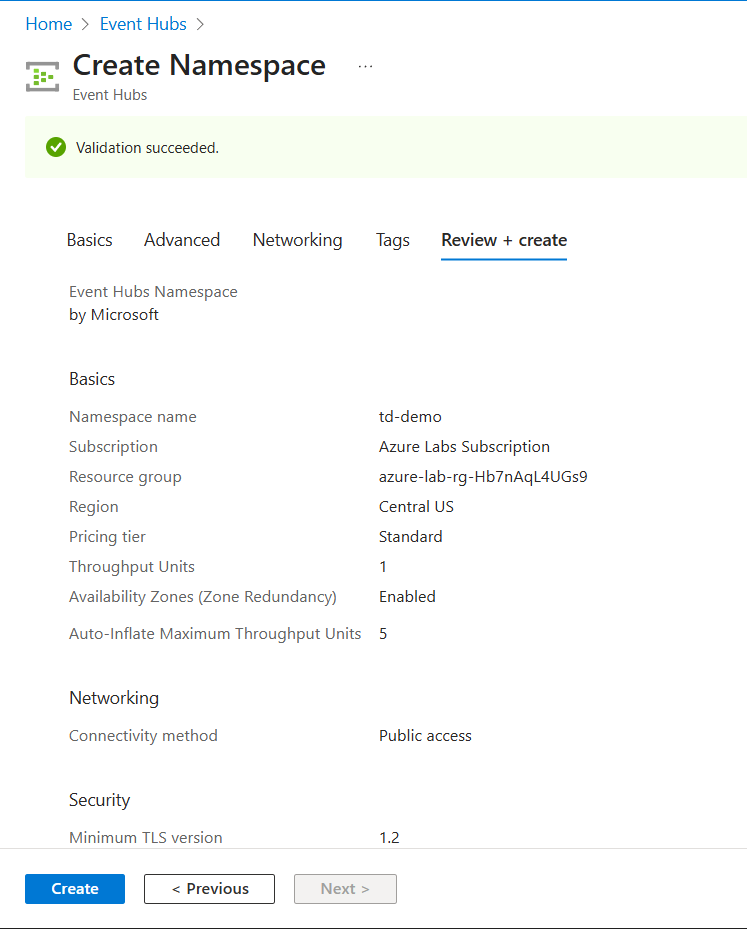Go back to Event Hubs breadcrumb
Viewport: 747px width, 929px height.
pyautogui.click(x=143, y=24)
